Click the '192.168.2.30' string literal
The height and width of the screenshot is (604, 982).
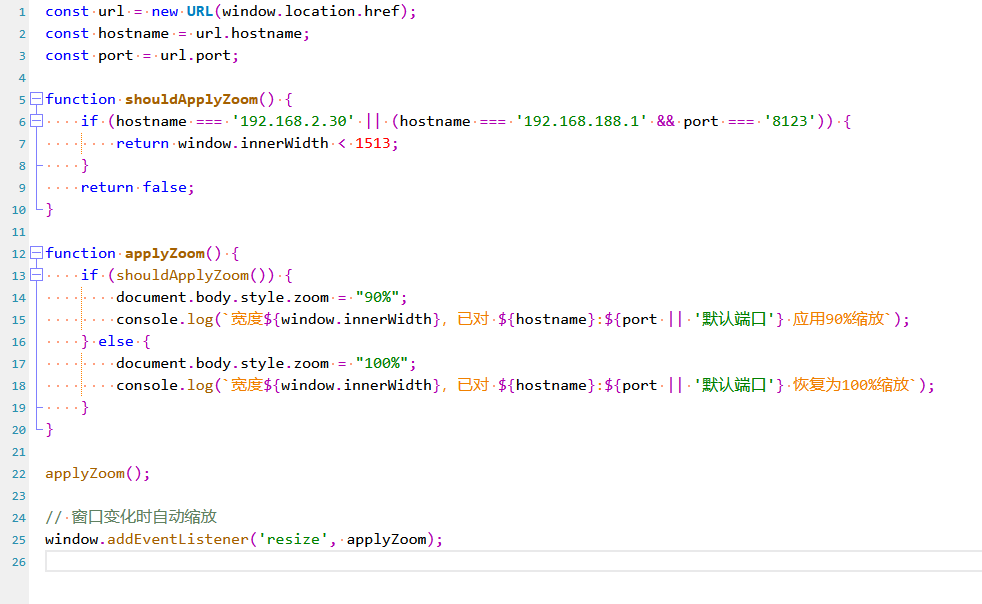pyautogui.click(x=294, y=121)
